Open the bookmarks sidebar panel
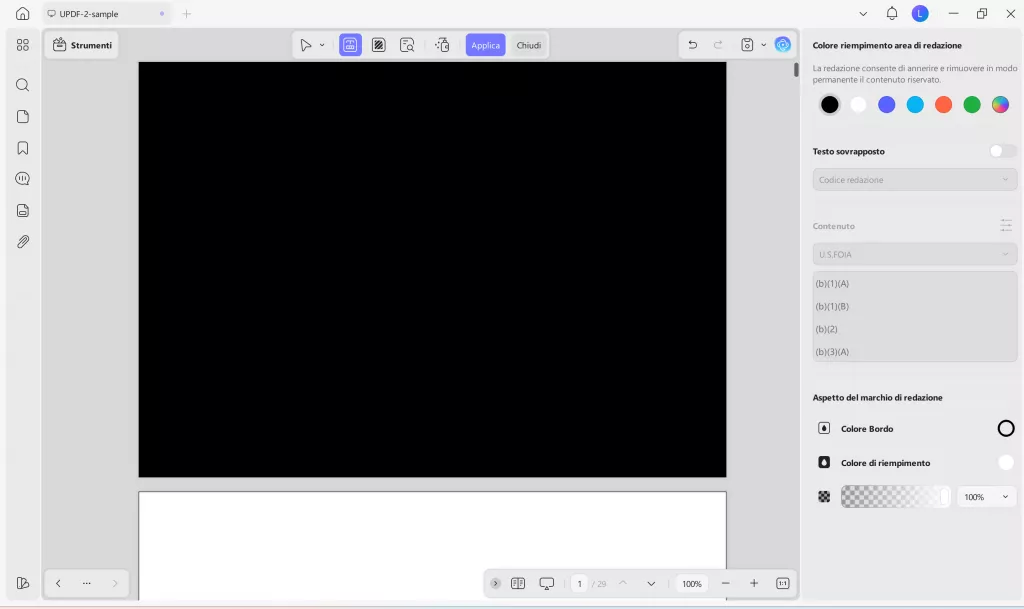 click(x=22, y=147)
